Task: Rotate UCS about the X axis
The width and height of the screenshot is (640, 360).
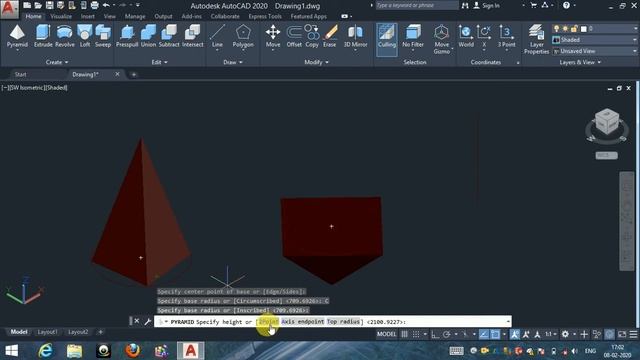Action: pos(484,36)
